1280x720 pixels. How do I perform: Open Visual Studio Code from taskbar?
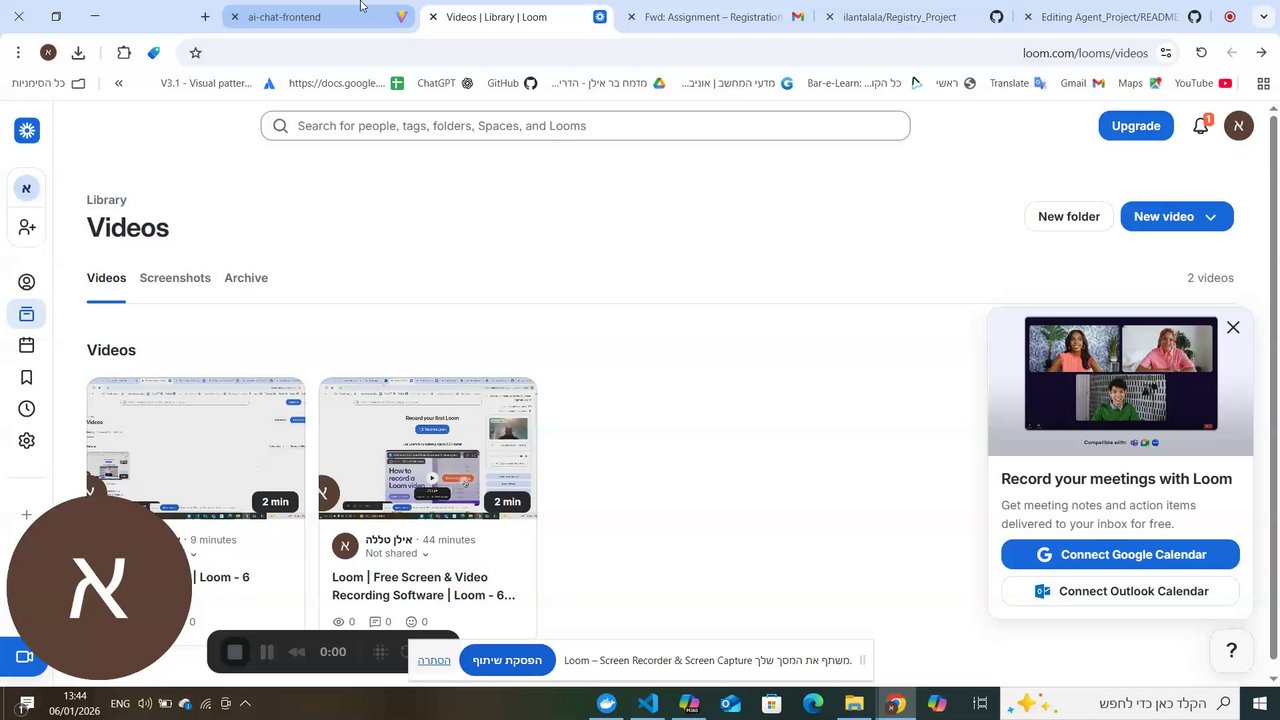point(648,704)
